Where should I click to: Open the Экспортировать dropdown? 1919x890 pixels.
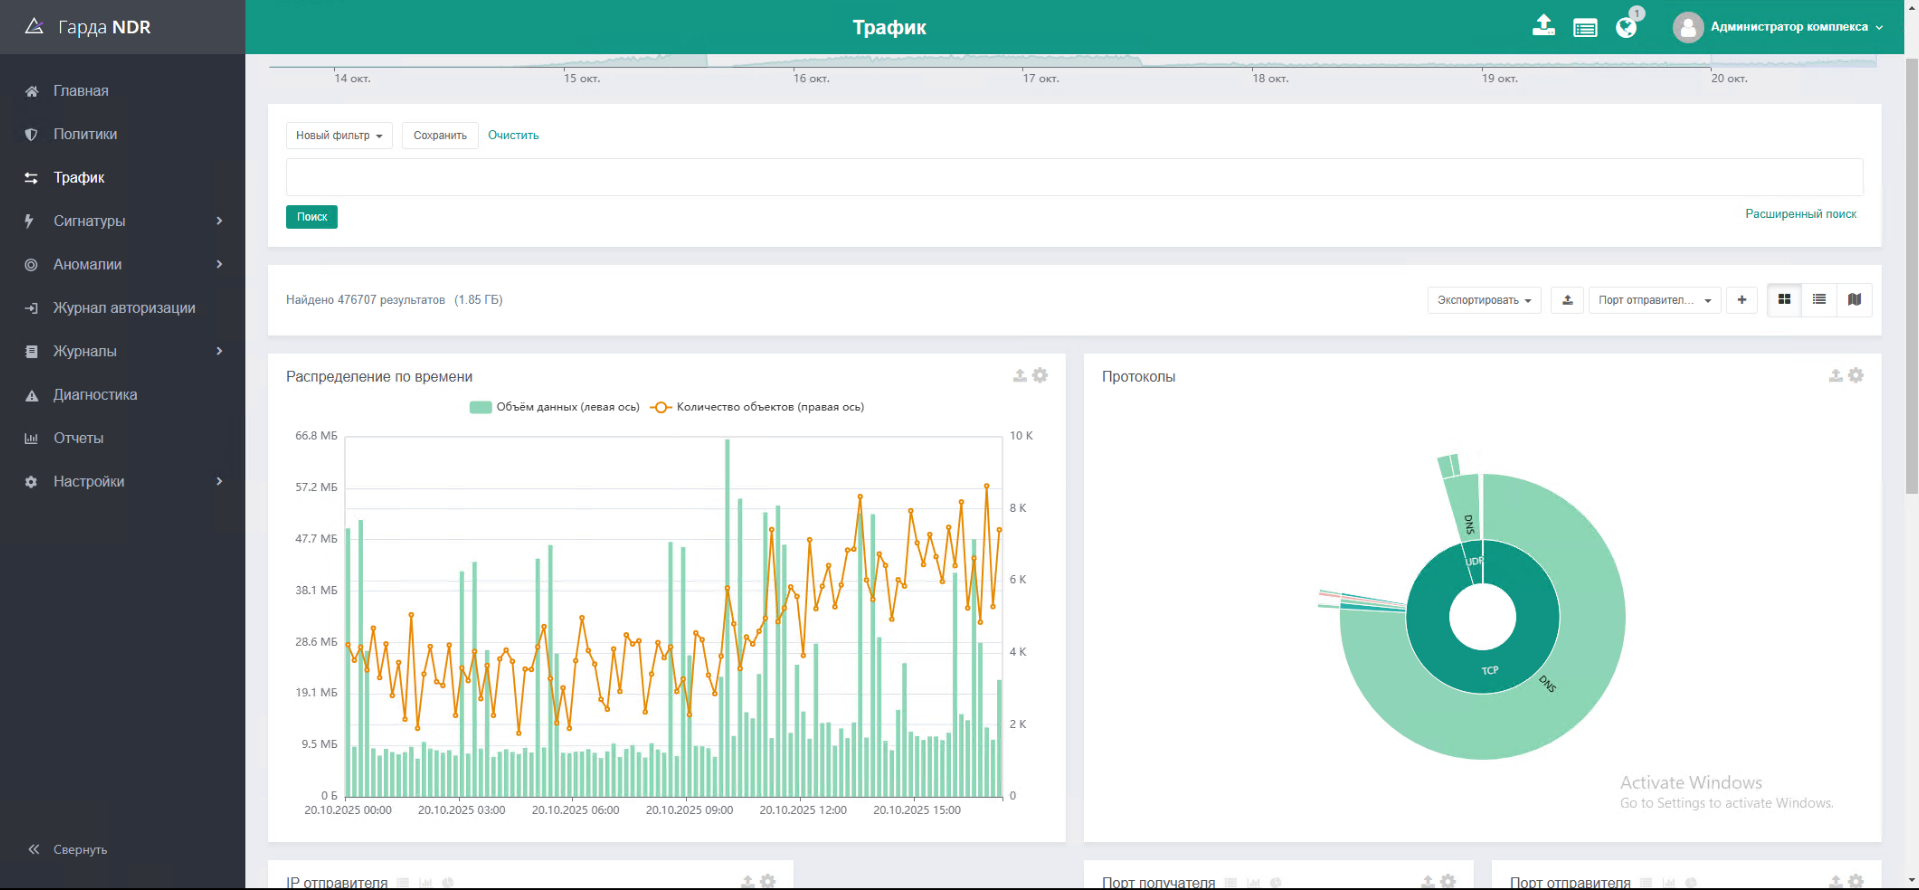click(x=1484, y=300)
